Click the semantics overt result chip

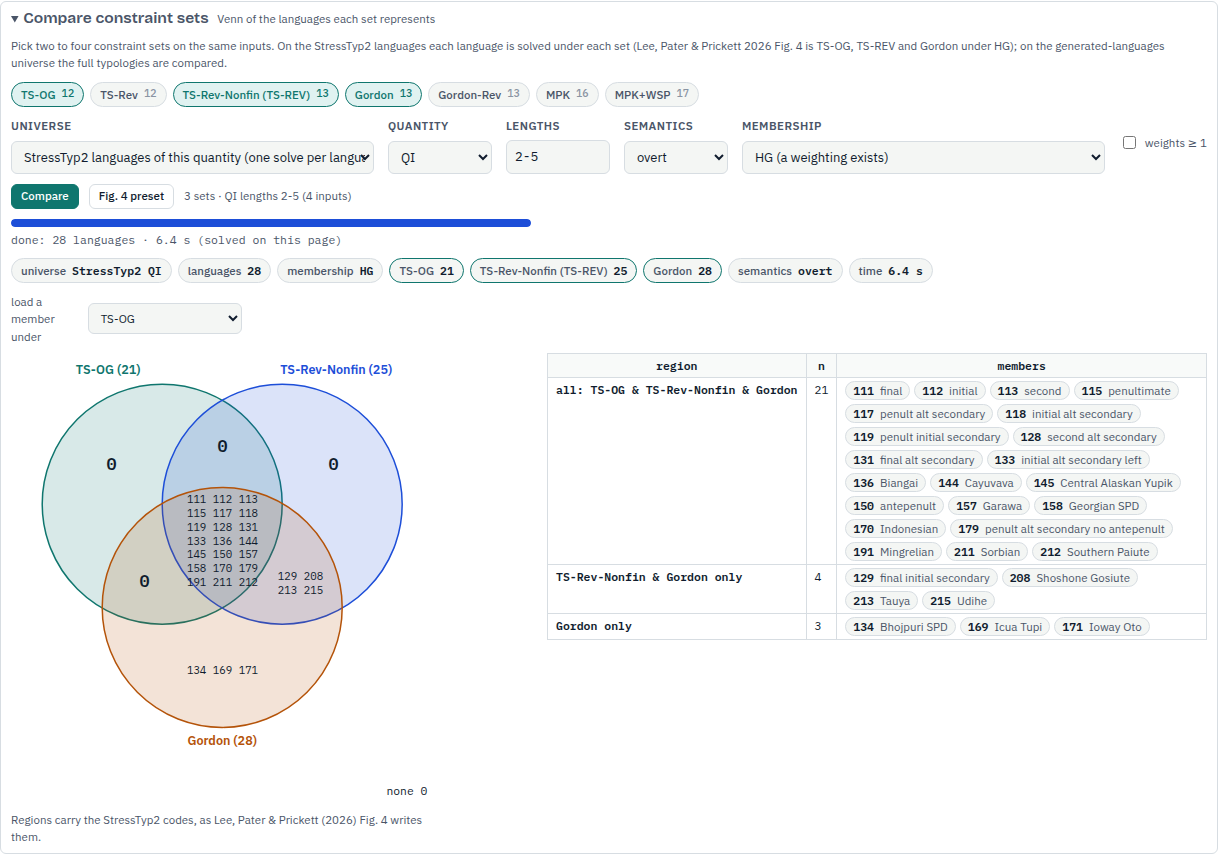click(785, 271)
